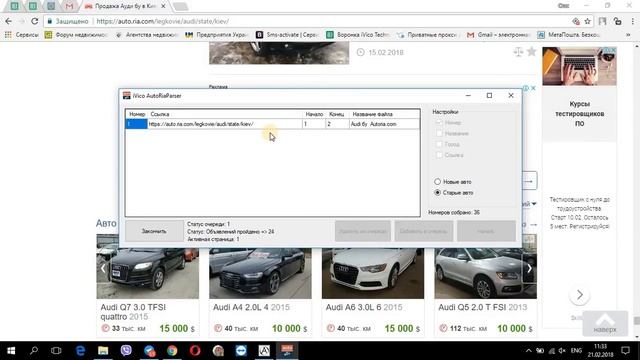Open the Агентства недвижимости bookmark
640x360 pixels.
(147, 35)
